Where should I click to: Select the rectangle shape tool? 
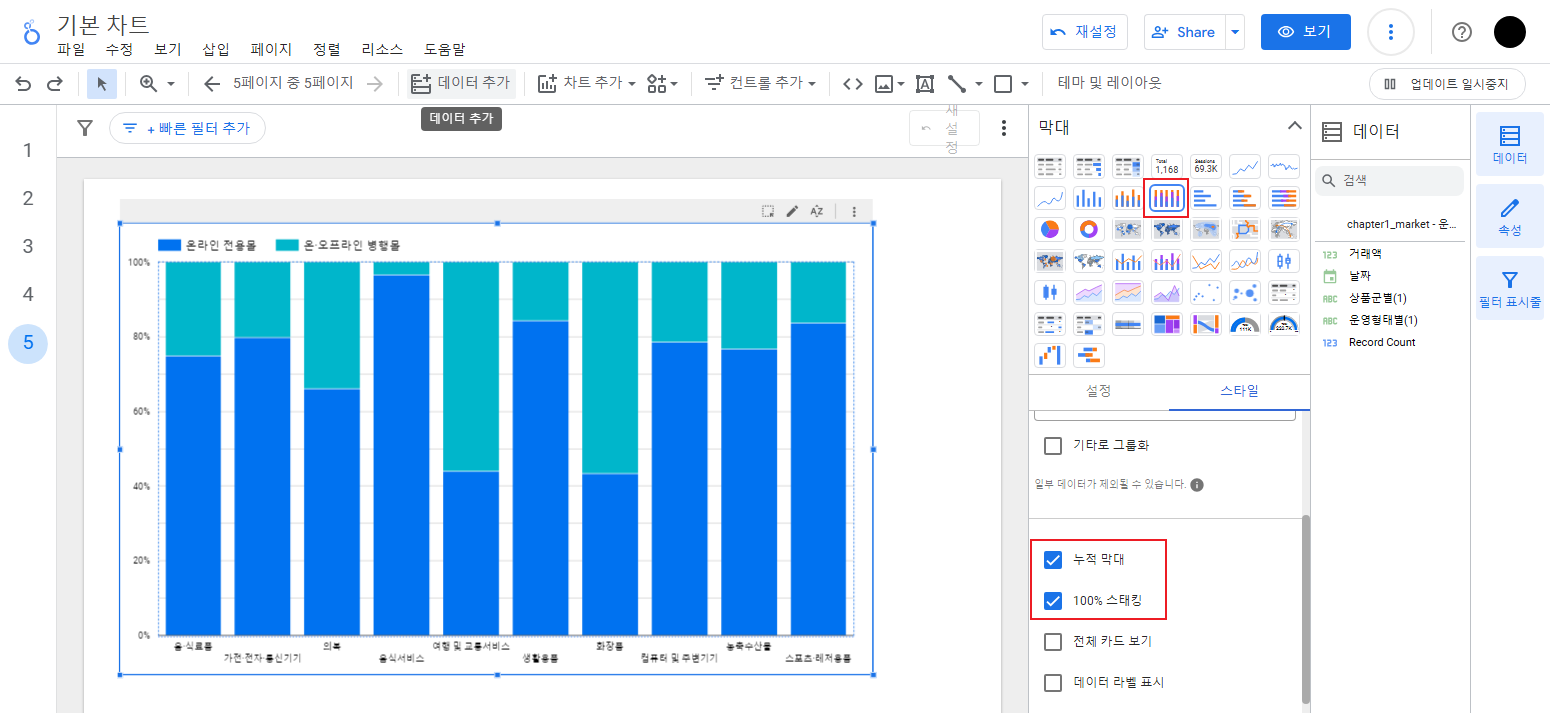coord(1003,84)
